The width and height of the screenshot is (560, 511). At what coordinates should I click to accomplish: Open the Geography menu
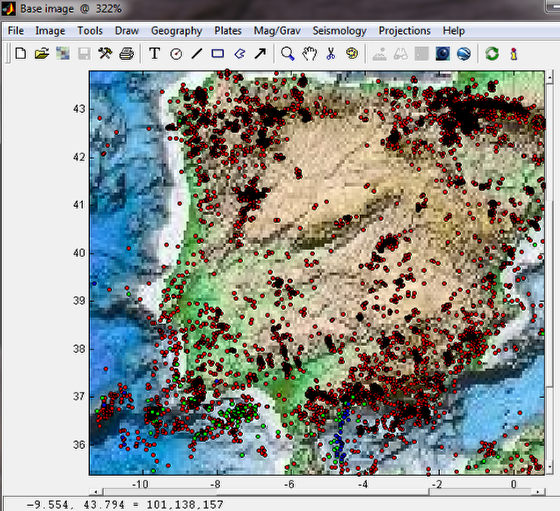[x=176, y=31]
